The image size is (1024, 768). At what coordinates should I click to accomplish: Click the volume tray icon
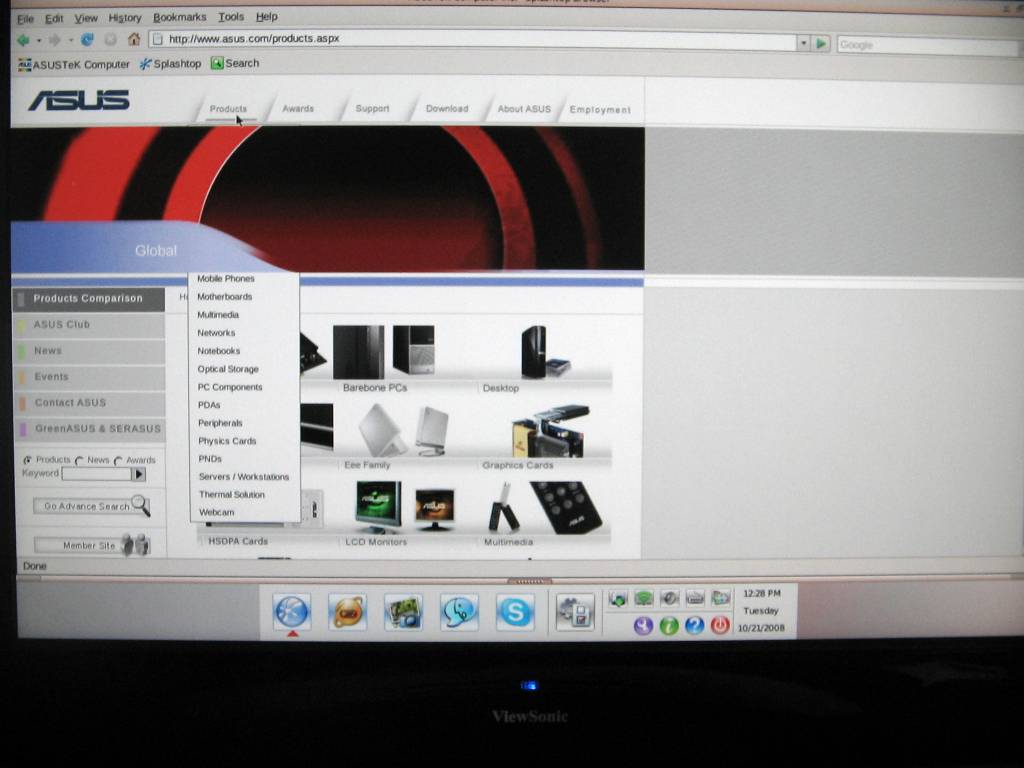669,598
